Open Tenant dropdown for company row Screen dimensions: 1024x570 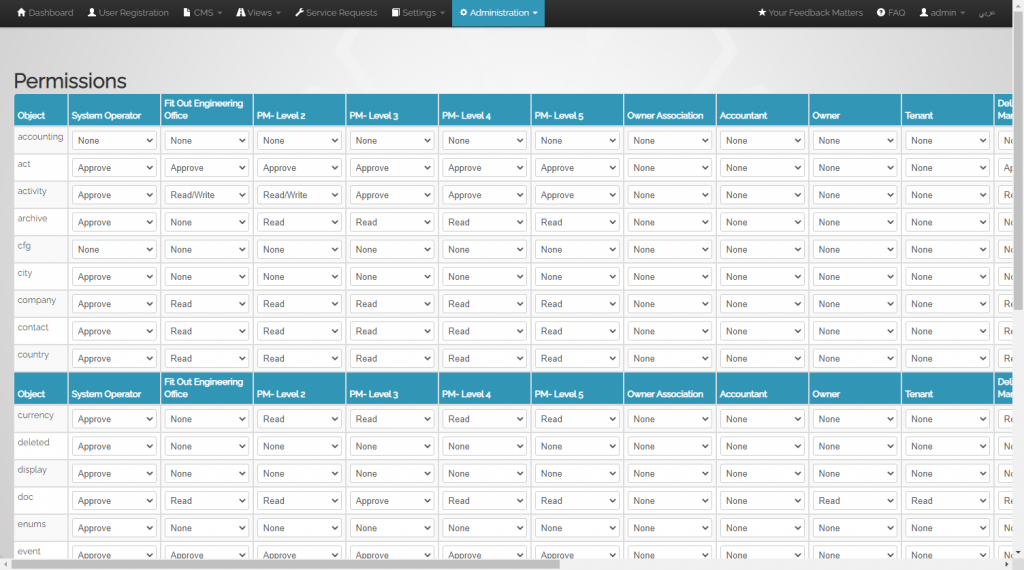coord(947,304)
